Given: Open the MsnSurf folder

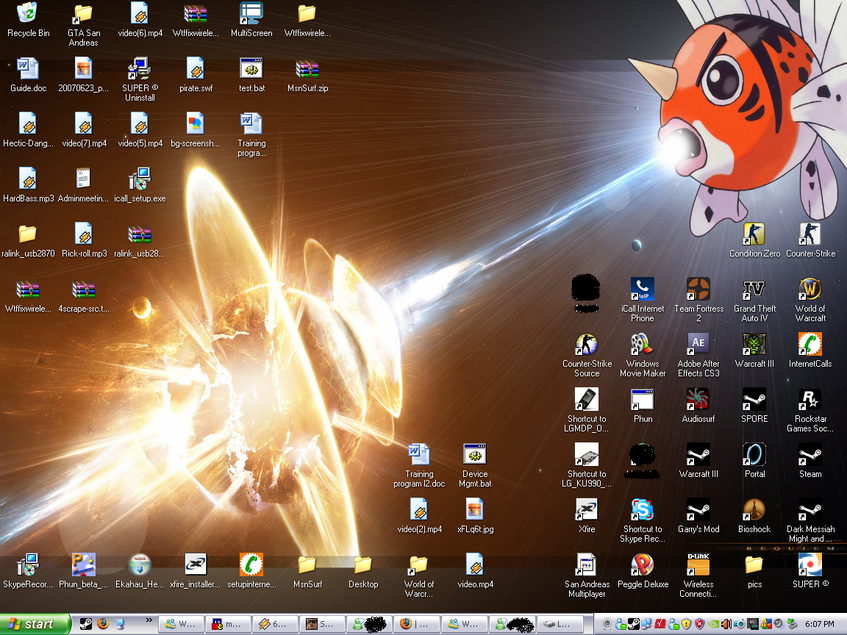Looking at the screenshot, I should (307, 571).
